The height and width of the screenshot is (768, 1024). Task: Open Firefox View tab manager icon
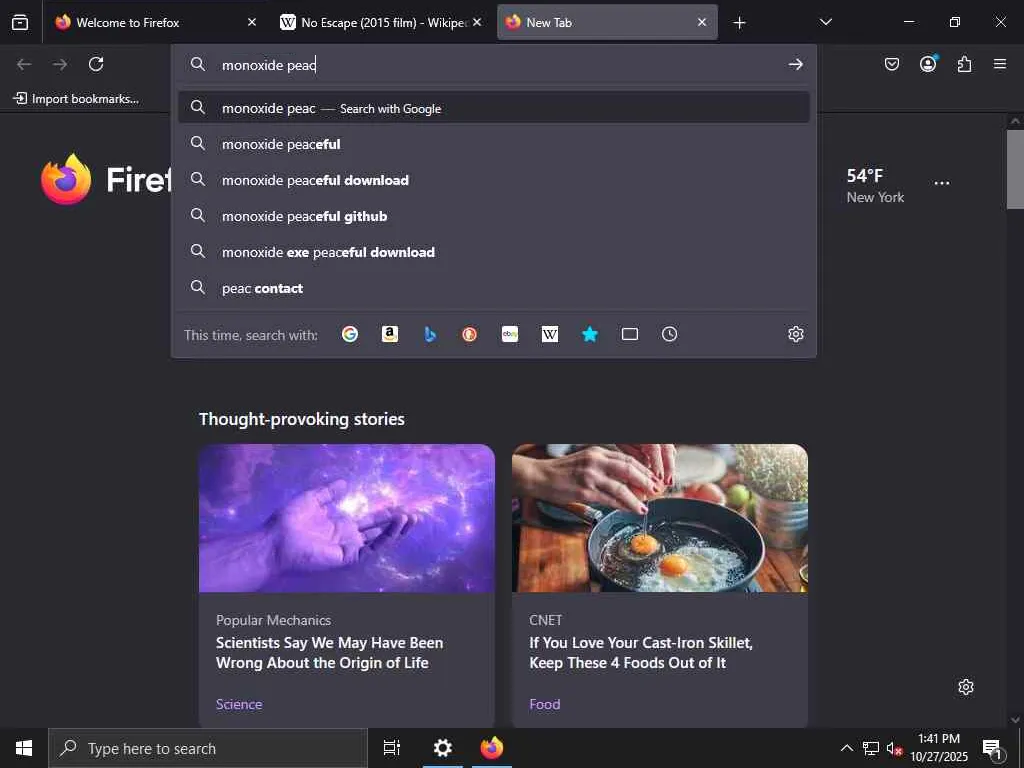pyautogui.click(x=20, y=22)
